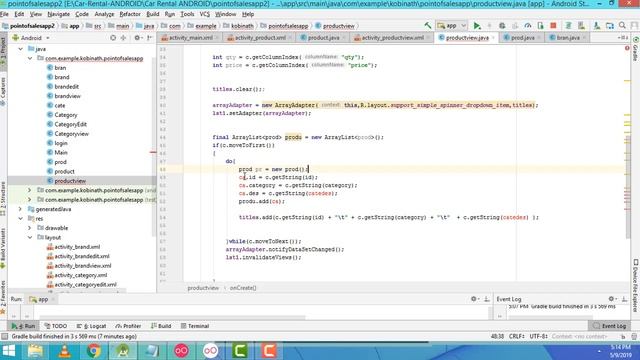Open the TODO tool window
The image size is (640, 360).
pos(56,326)
